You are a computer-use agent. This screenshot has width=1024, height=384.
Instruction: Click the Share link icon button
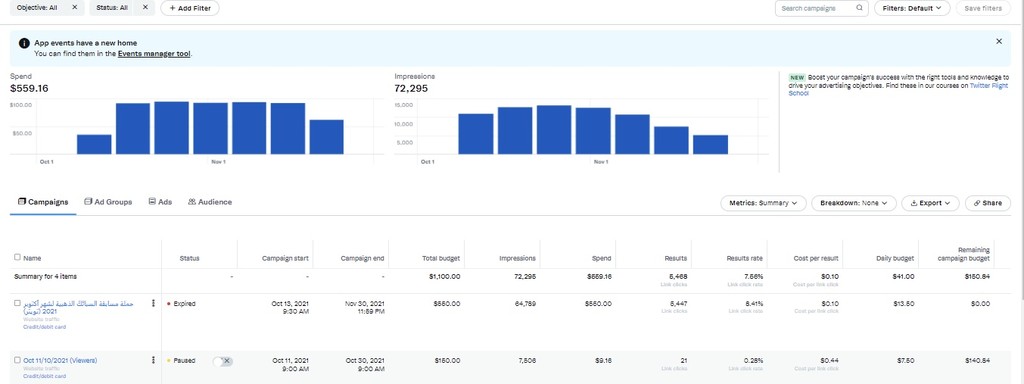click(987, 203)
